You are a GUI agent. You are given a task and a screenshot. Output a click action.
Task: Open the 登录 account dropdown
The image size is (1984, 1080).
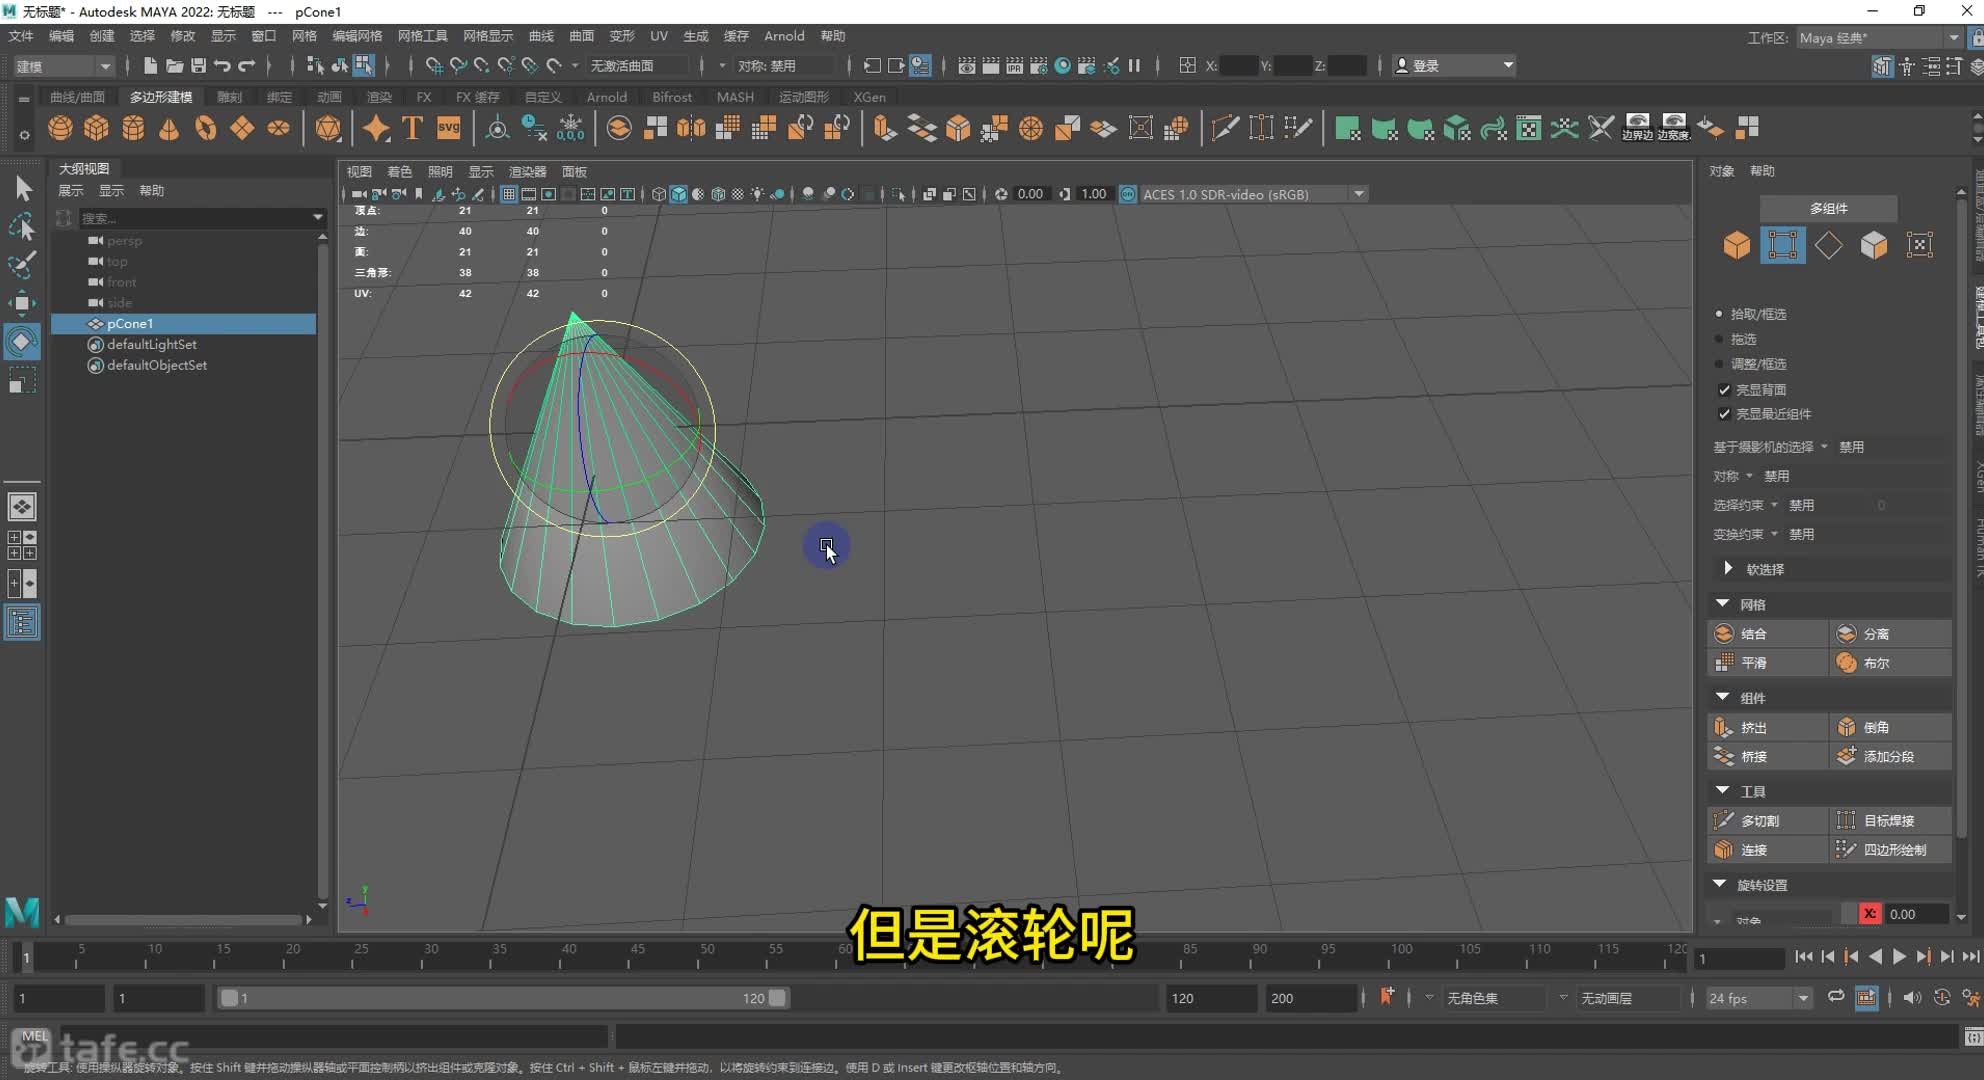(1453, 66)
